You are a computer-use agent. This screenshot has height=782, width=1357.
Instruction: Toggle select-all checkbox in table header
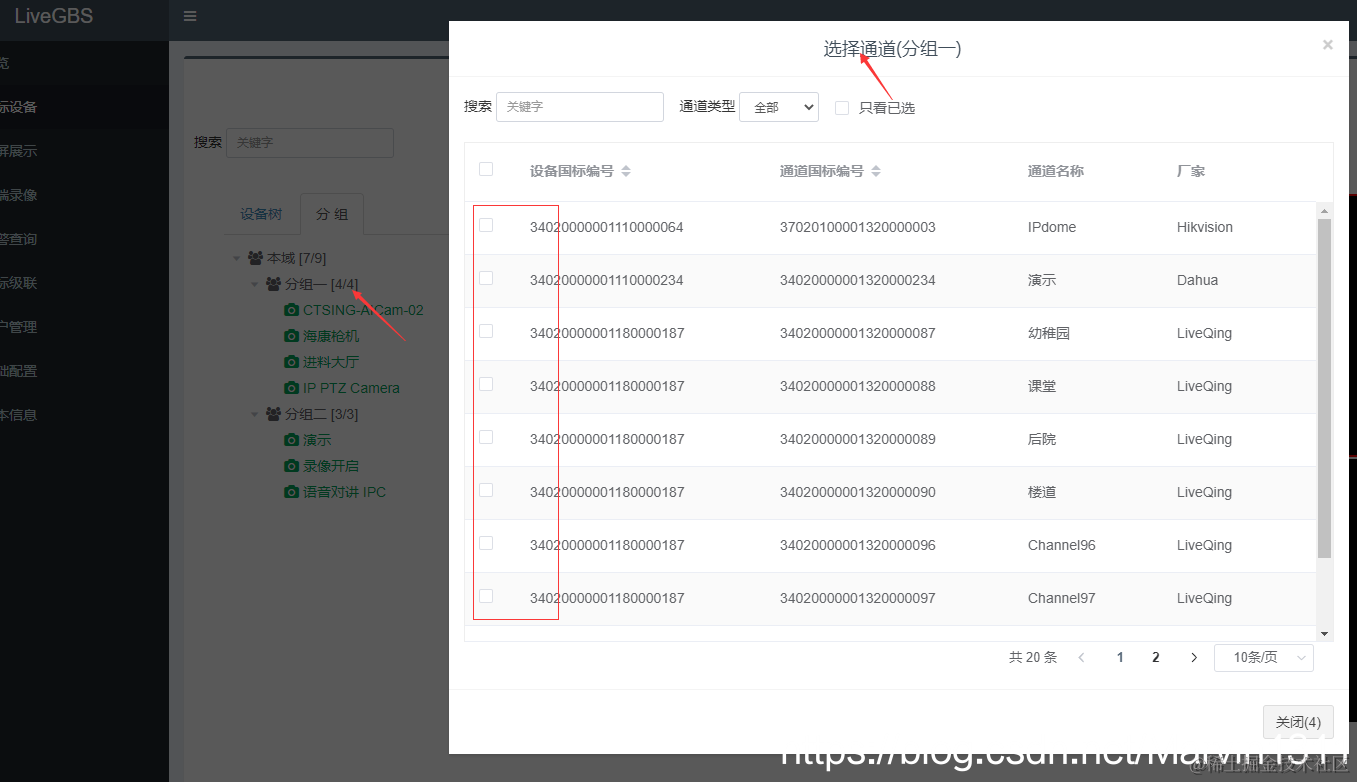pyautogui.click(x=486, y=169)
